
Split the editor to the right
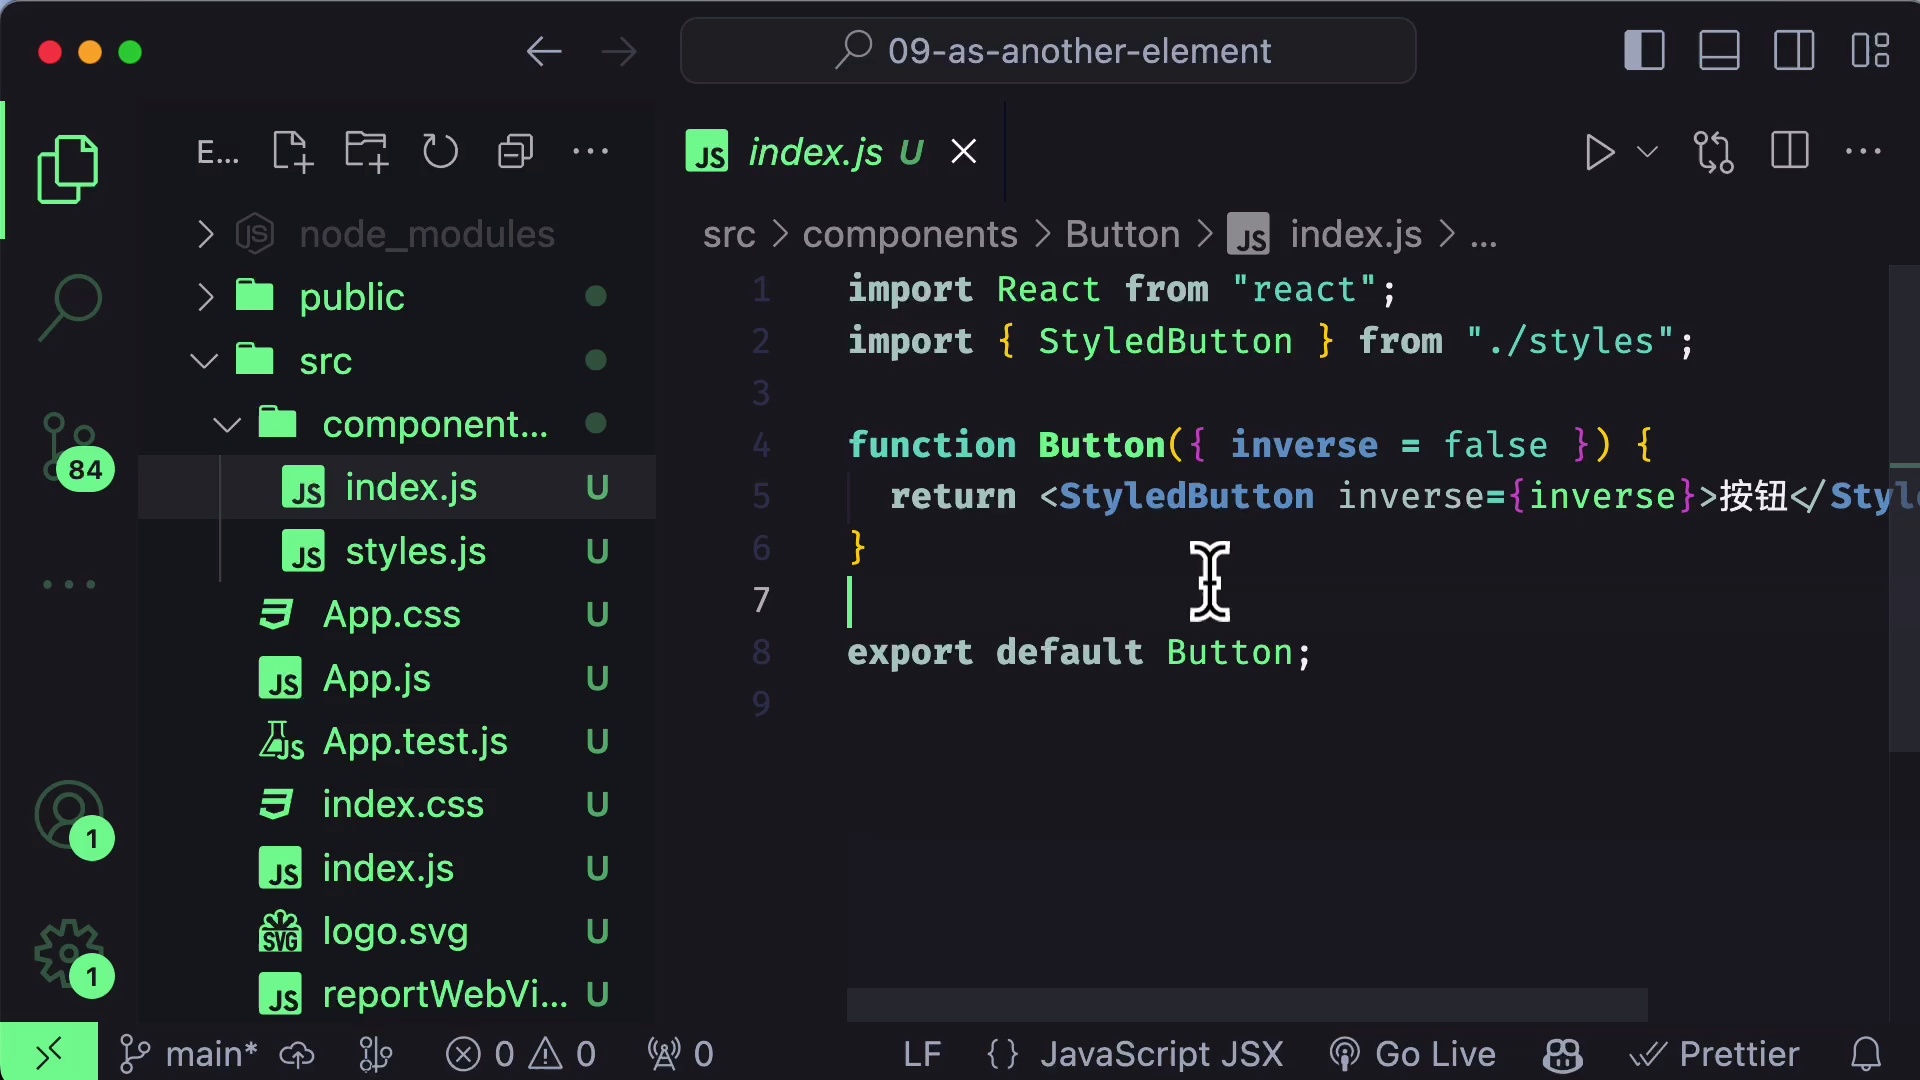(1789, 152)
